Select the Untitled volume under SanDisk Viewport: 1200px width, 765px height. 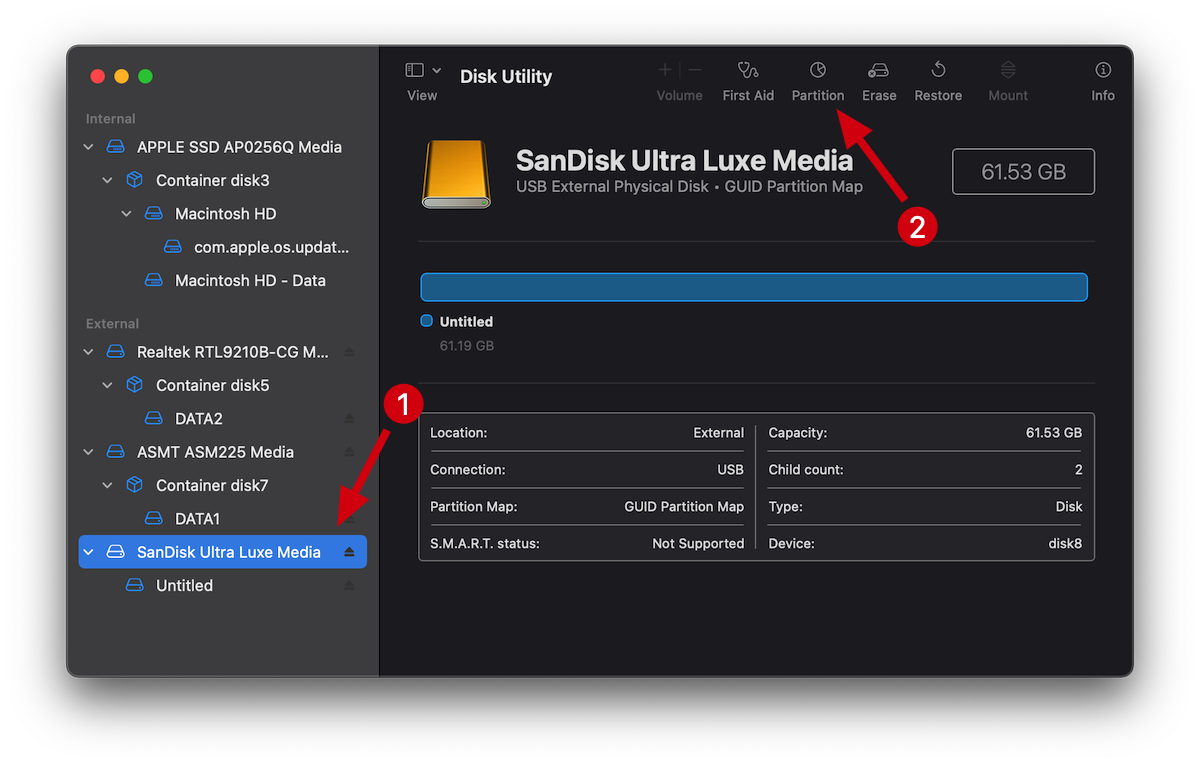185,585
